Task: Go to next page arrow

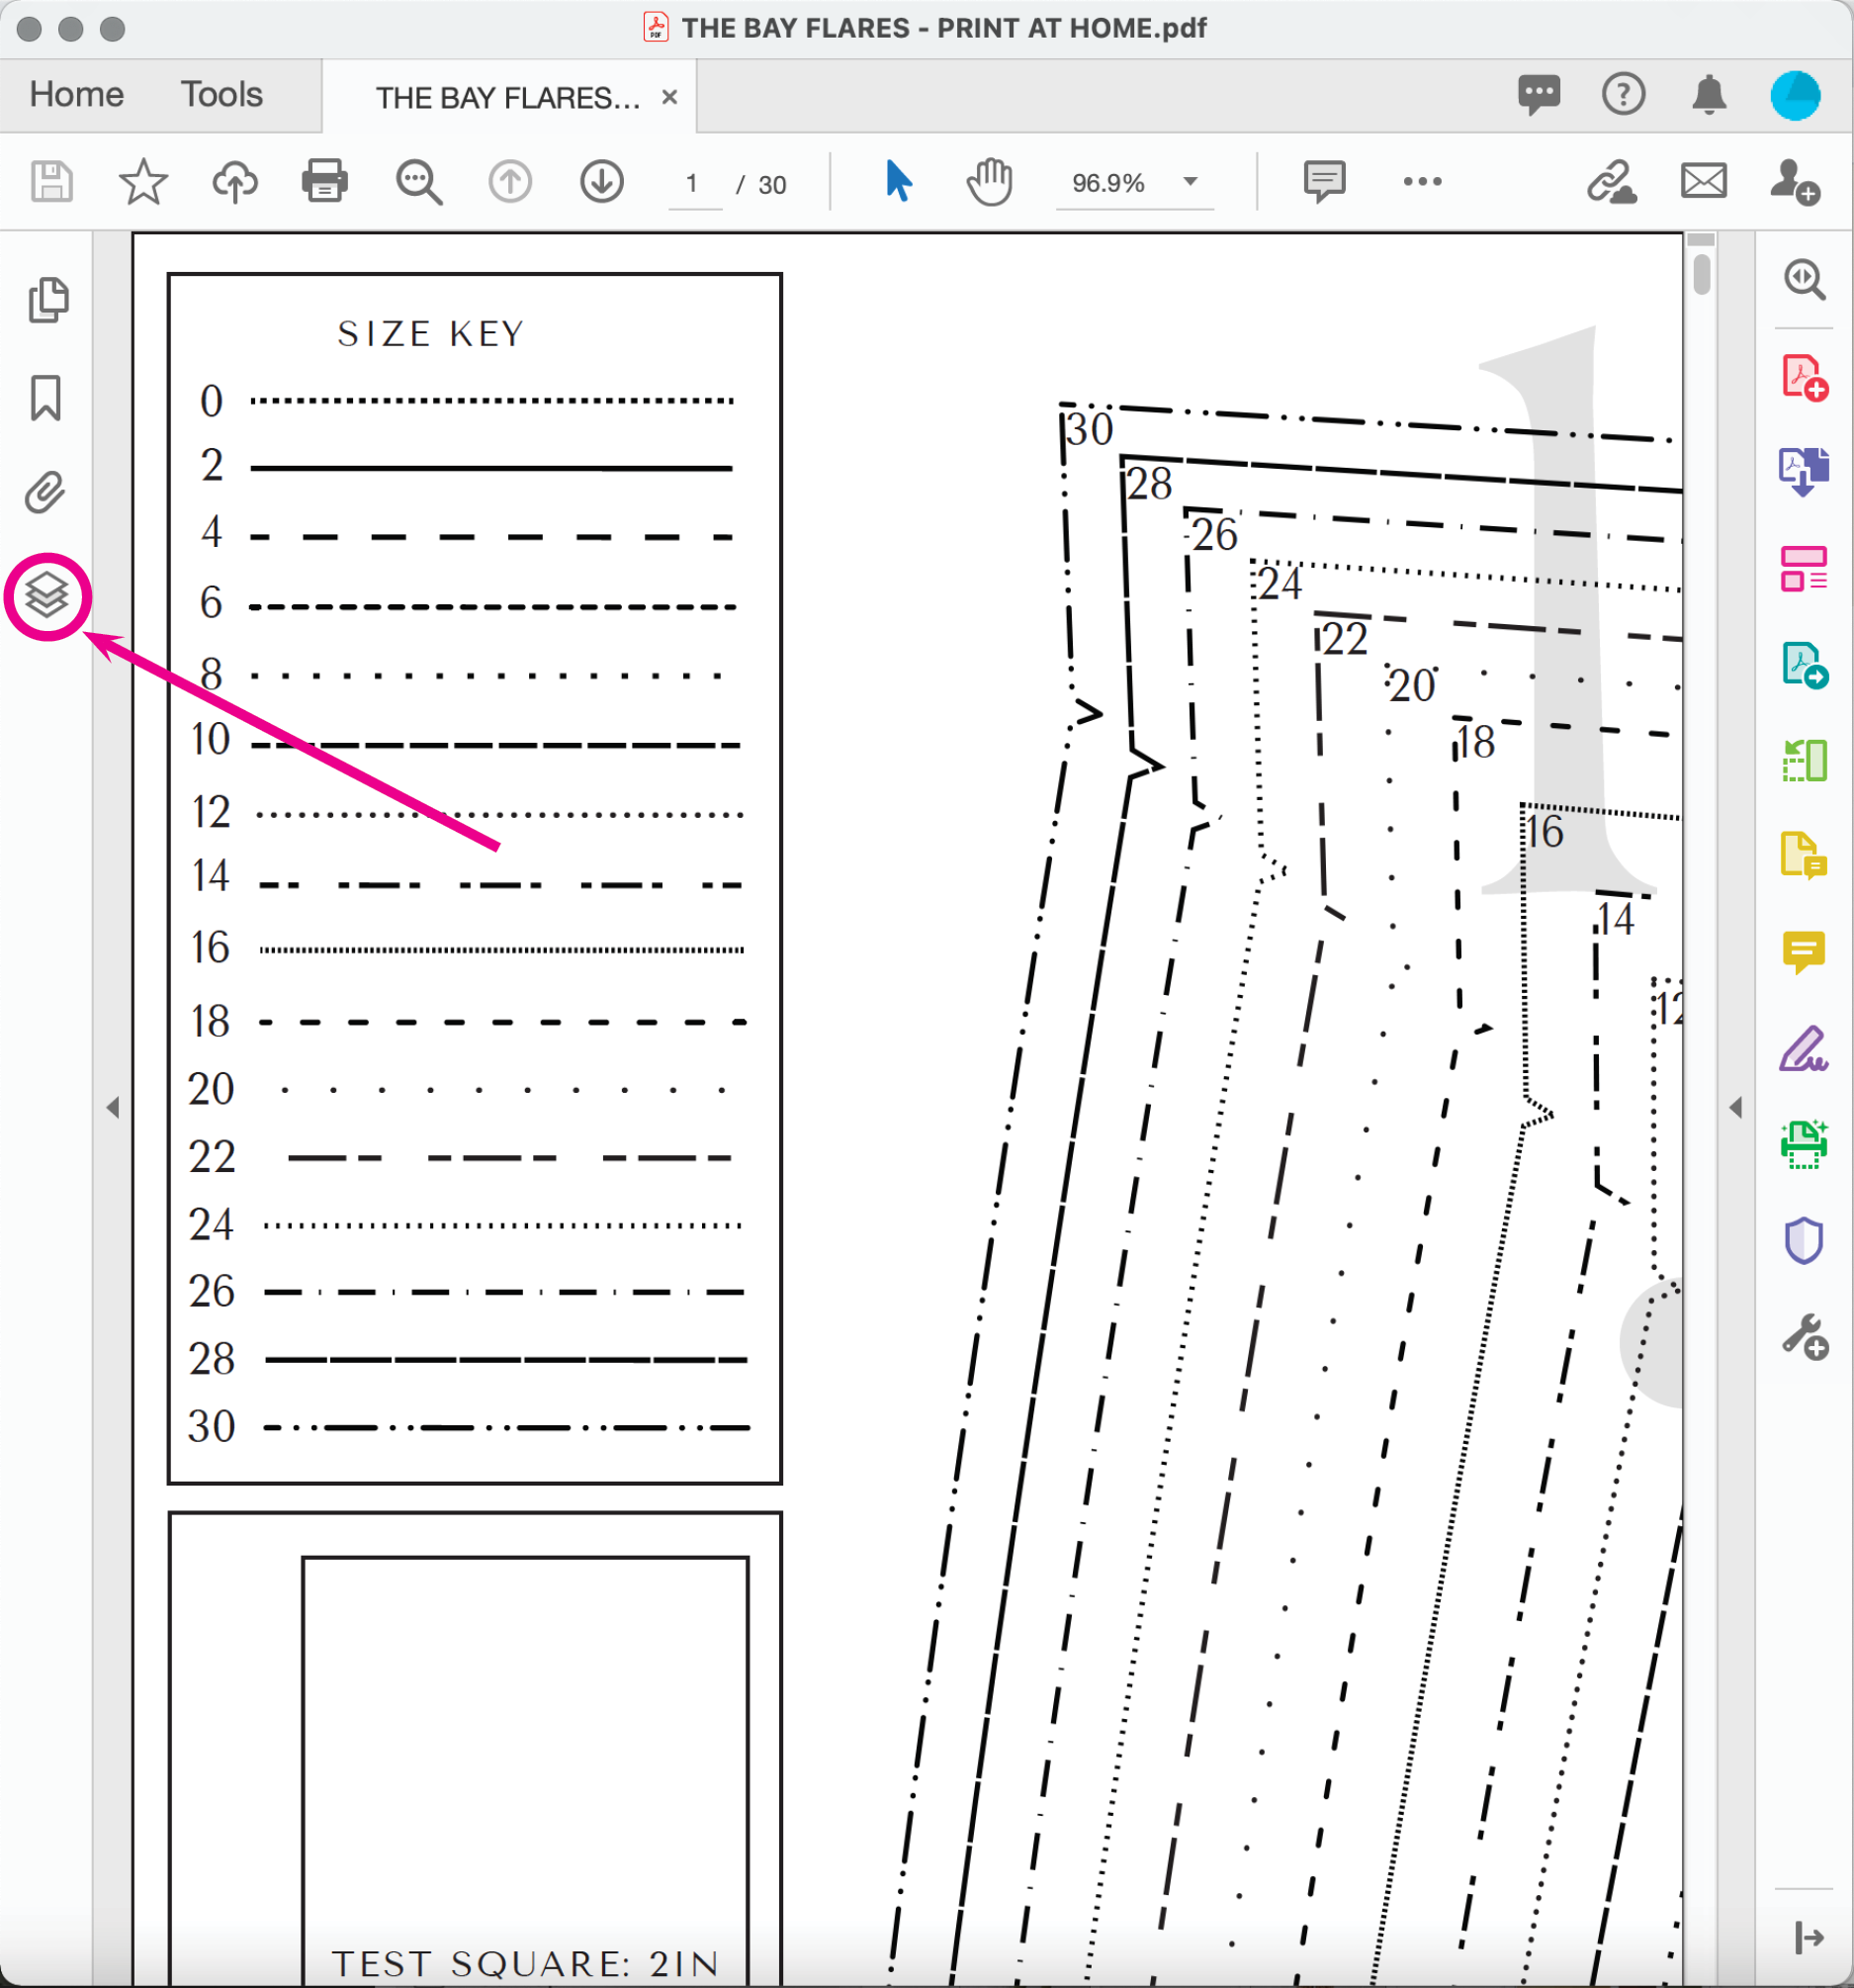Action: click(602, 182)
